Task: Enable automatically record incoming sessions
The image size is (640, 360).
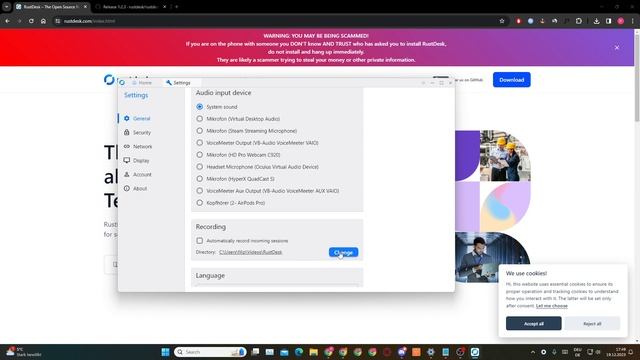Action: tap(200, 241)
